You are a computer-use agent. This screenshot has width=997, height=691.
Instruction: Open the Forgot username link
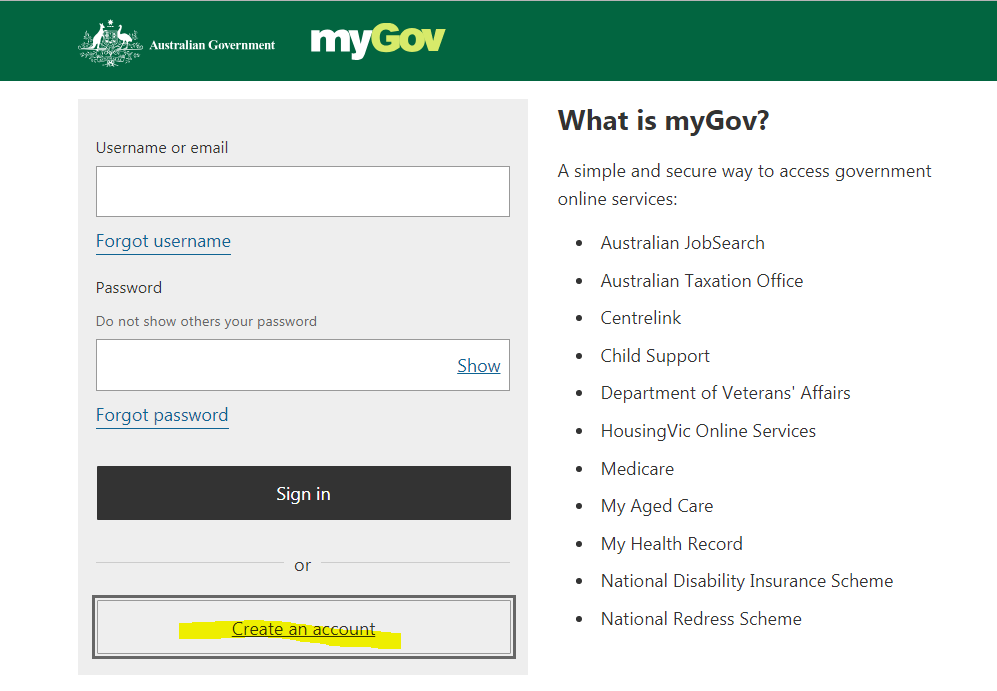[163, 242]
